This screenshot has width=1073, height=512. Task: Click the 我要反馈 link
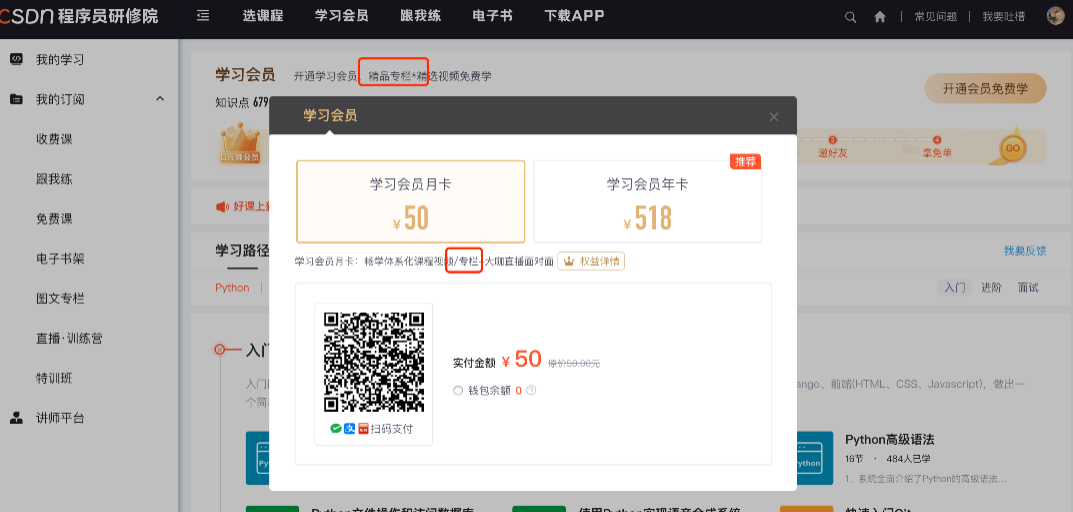tap(1025, 251)
